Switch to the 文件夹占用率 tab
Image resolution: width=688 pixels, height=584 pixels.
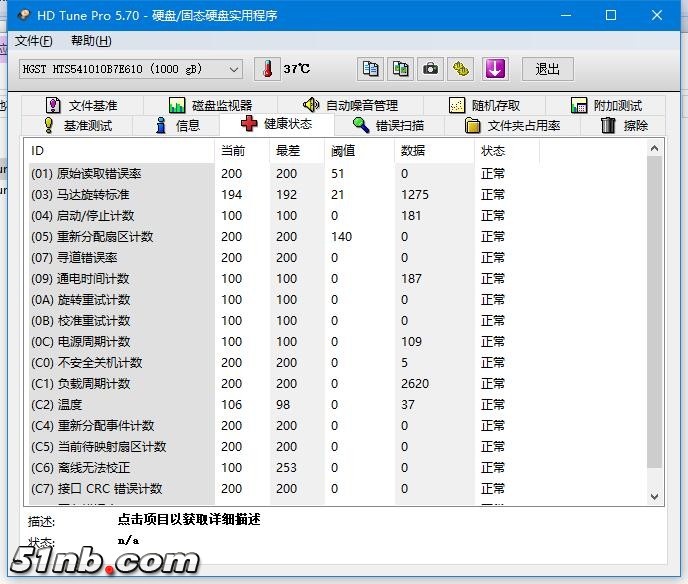tap(512, 125)
